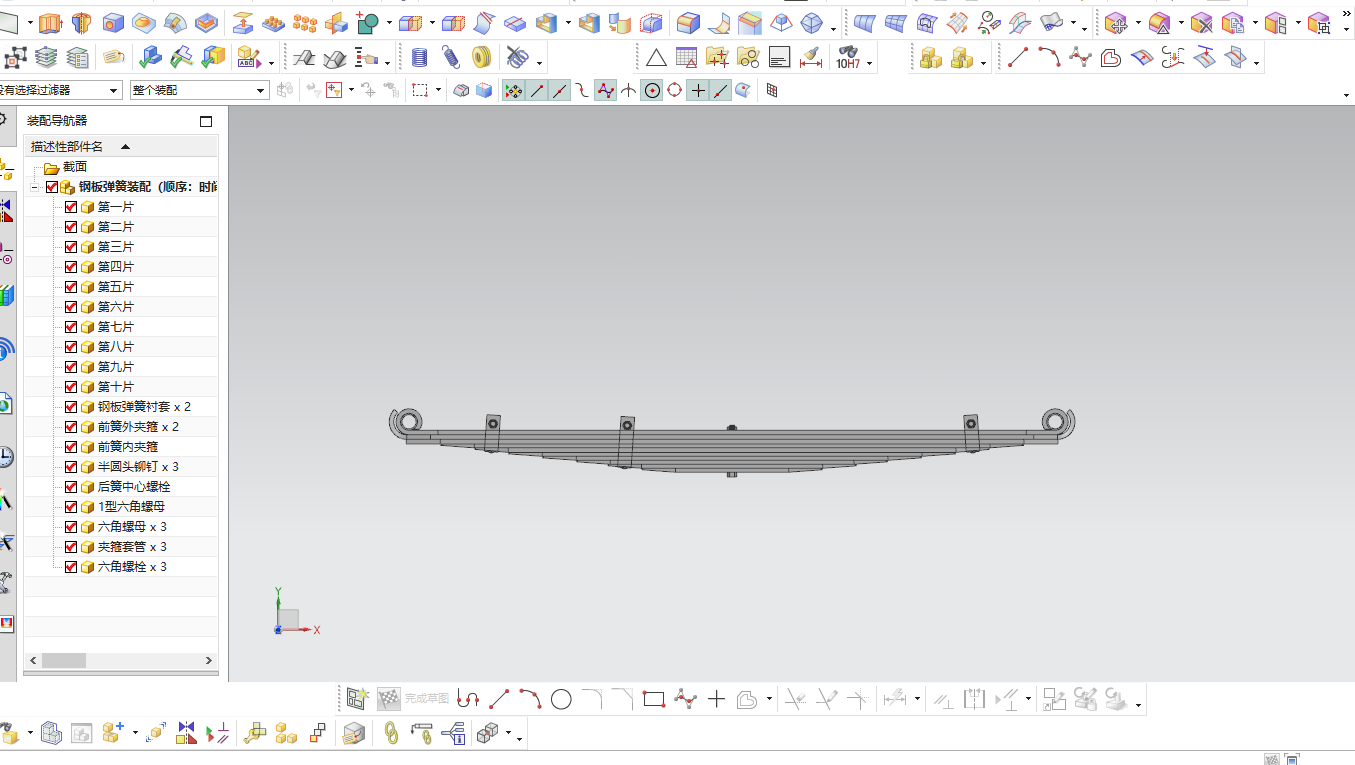Collapse the 钢板弹簧装配 assembly tree node
1355x765 pixels.
coord(36,187)
